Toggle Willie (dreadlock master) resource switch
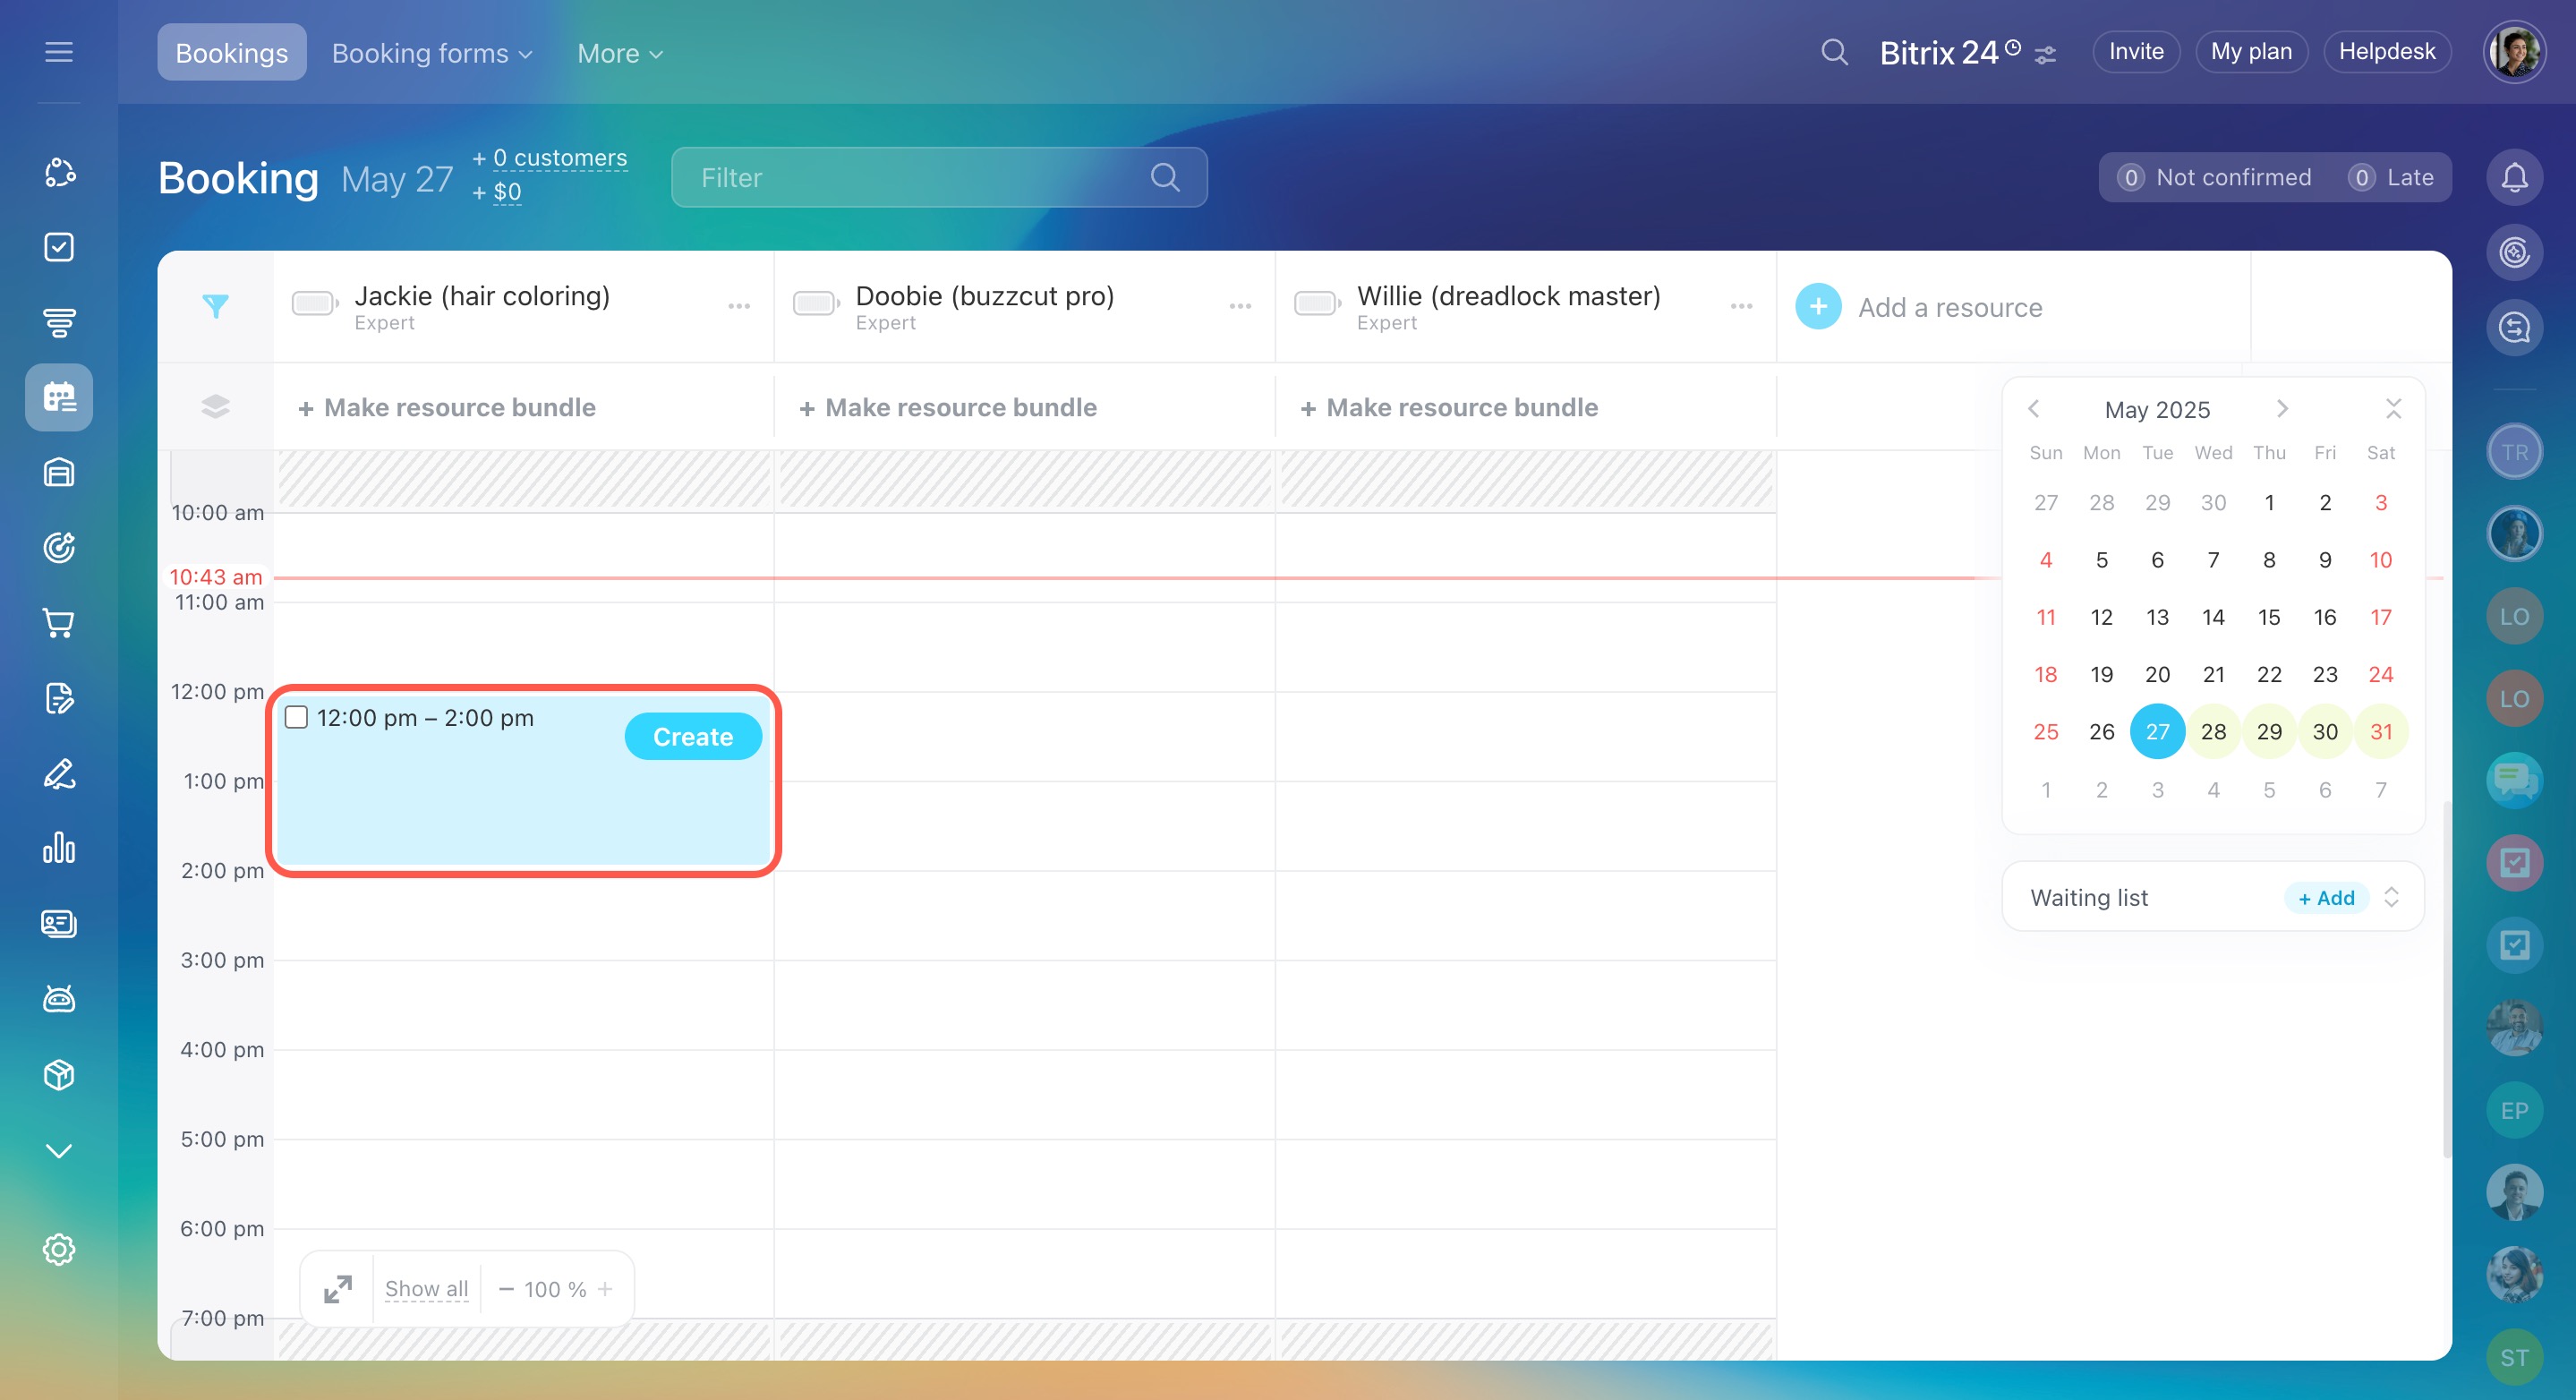Screen dimensions: 2576x1400 point(1316,303)
